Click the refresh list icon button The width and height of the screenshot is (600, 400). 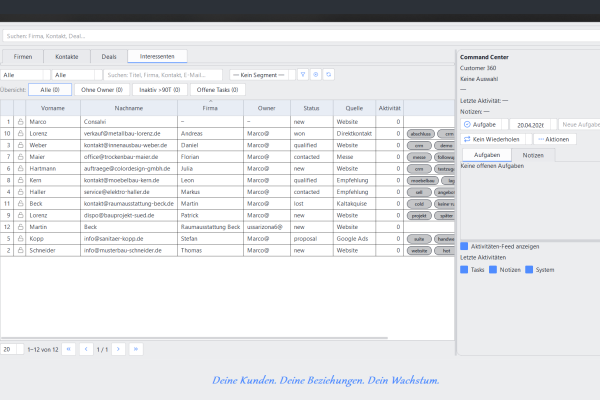[329, 75]
